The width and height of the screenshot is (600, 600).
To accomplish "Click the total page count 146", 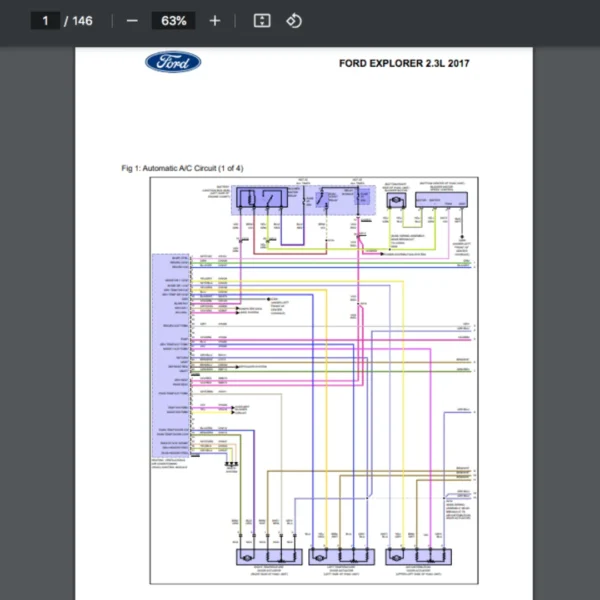I will coord(82,21).
